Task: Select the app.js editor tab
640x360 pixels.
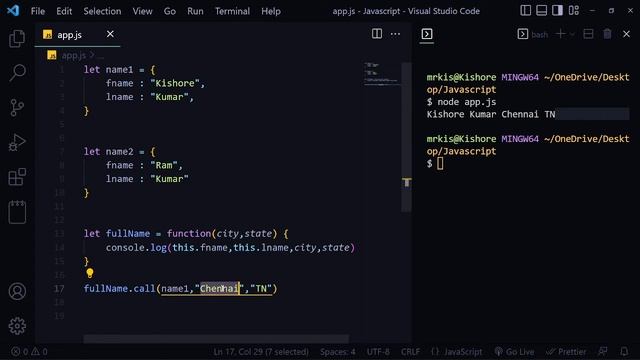Action: point(78,35)
